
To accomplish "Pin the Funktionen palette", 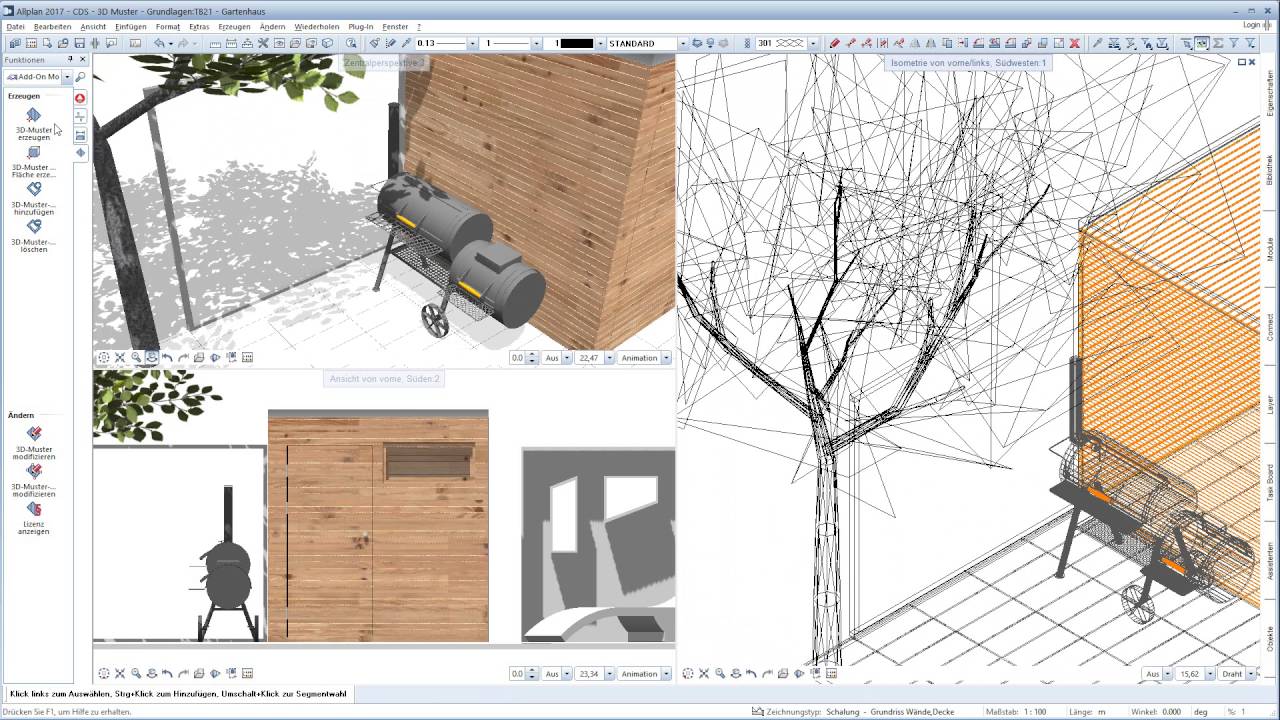I will (68, 60).
